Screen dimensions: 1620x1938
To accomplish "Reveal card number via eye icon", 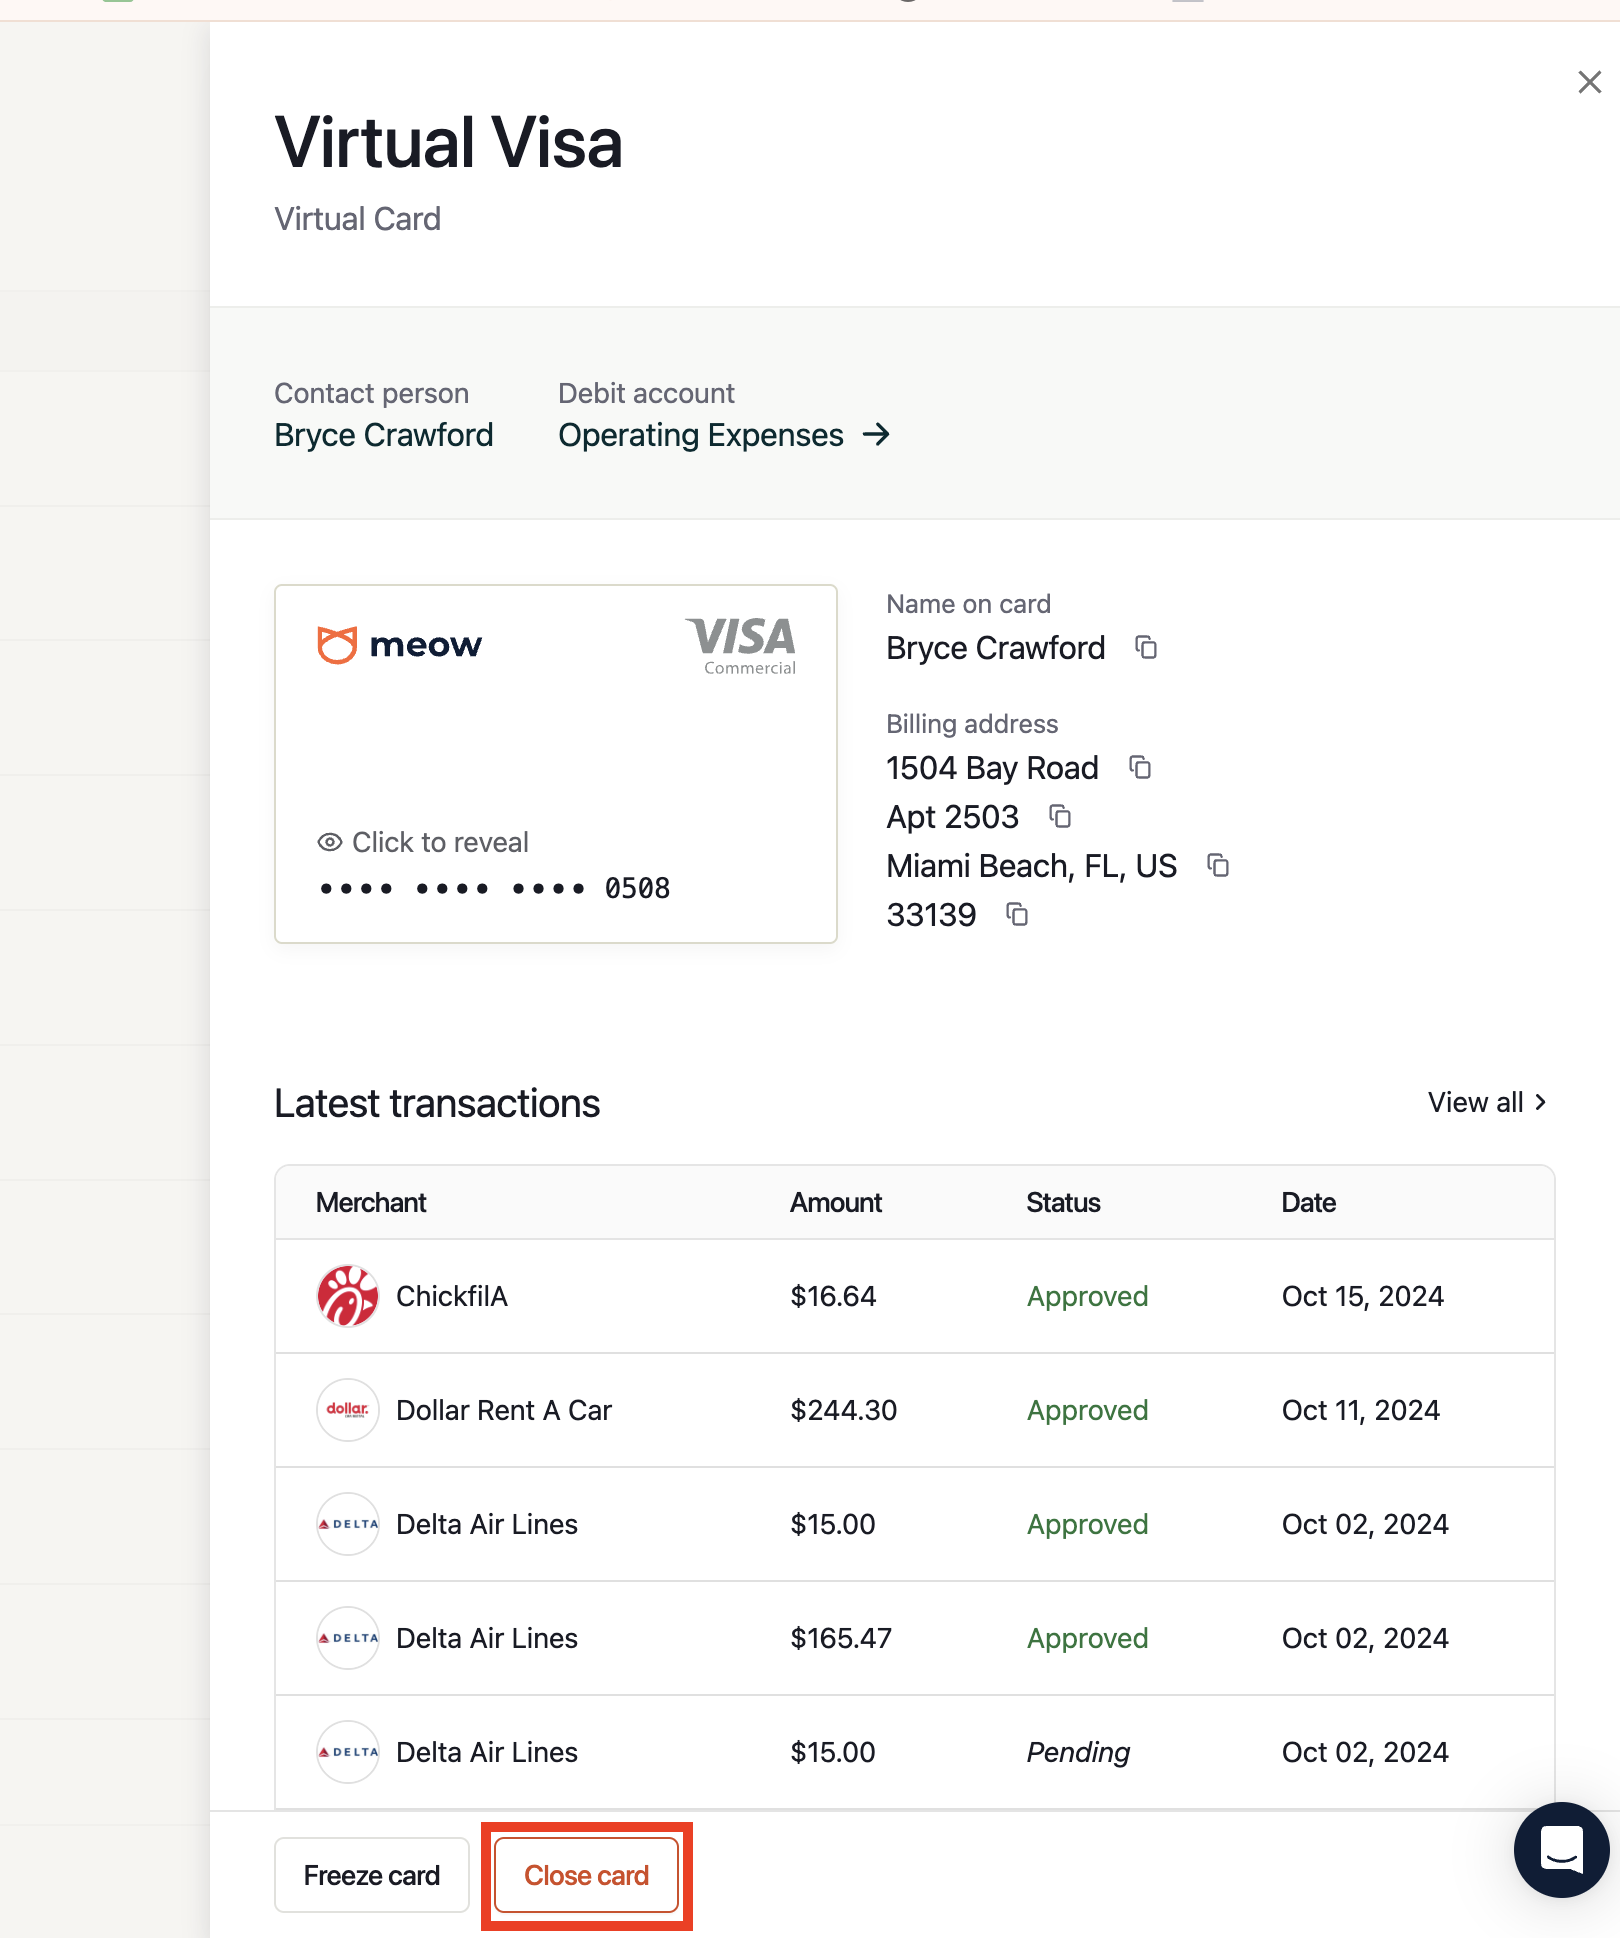I will click(x=330, y=842).
